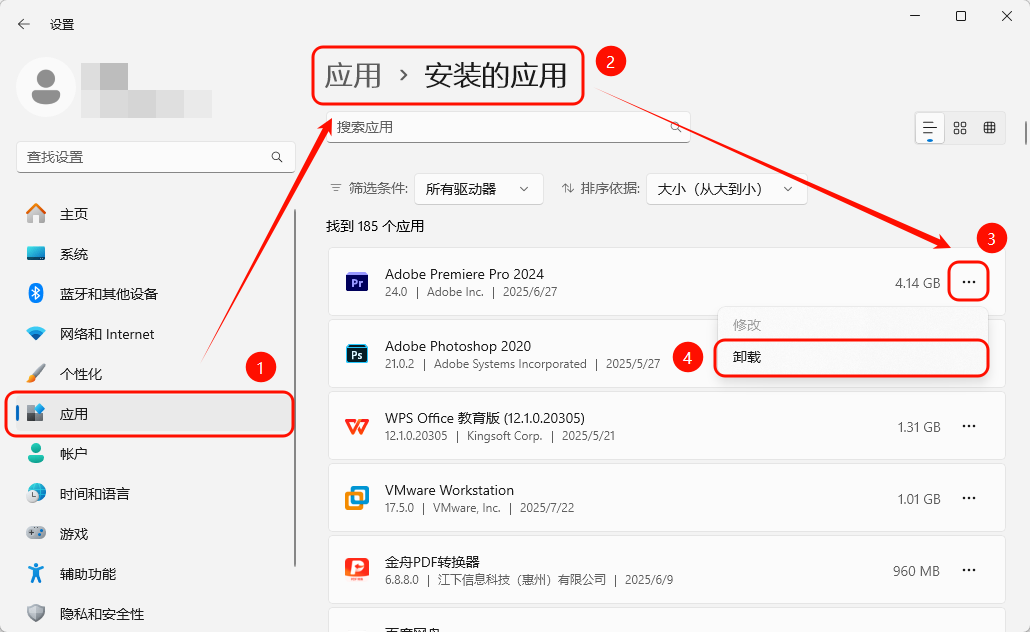Screen dimensions: 1030x632
Task: Click the Adobe Premiere Pro icon
Action: 357,282
